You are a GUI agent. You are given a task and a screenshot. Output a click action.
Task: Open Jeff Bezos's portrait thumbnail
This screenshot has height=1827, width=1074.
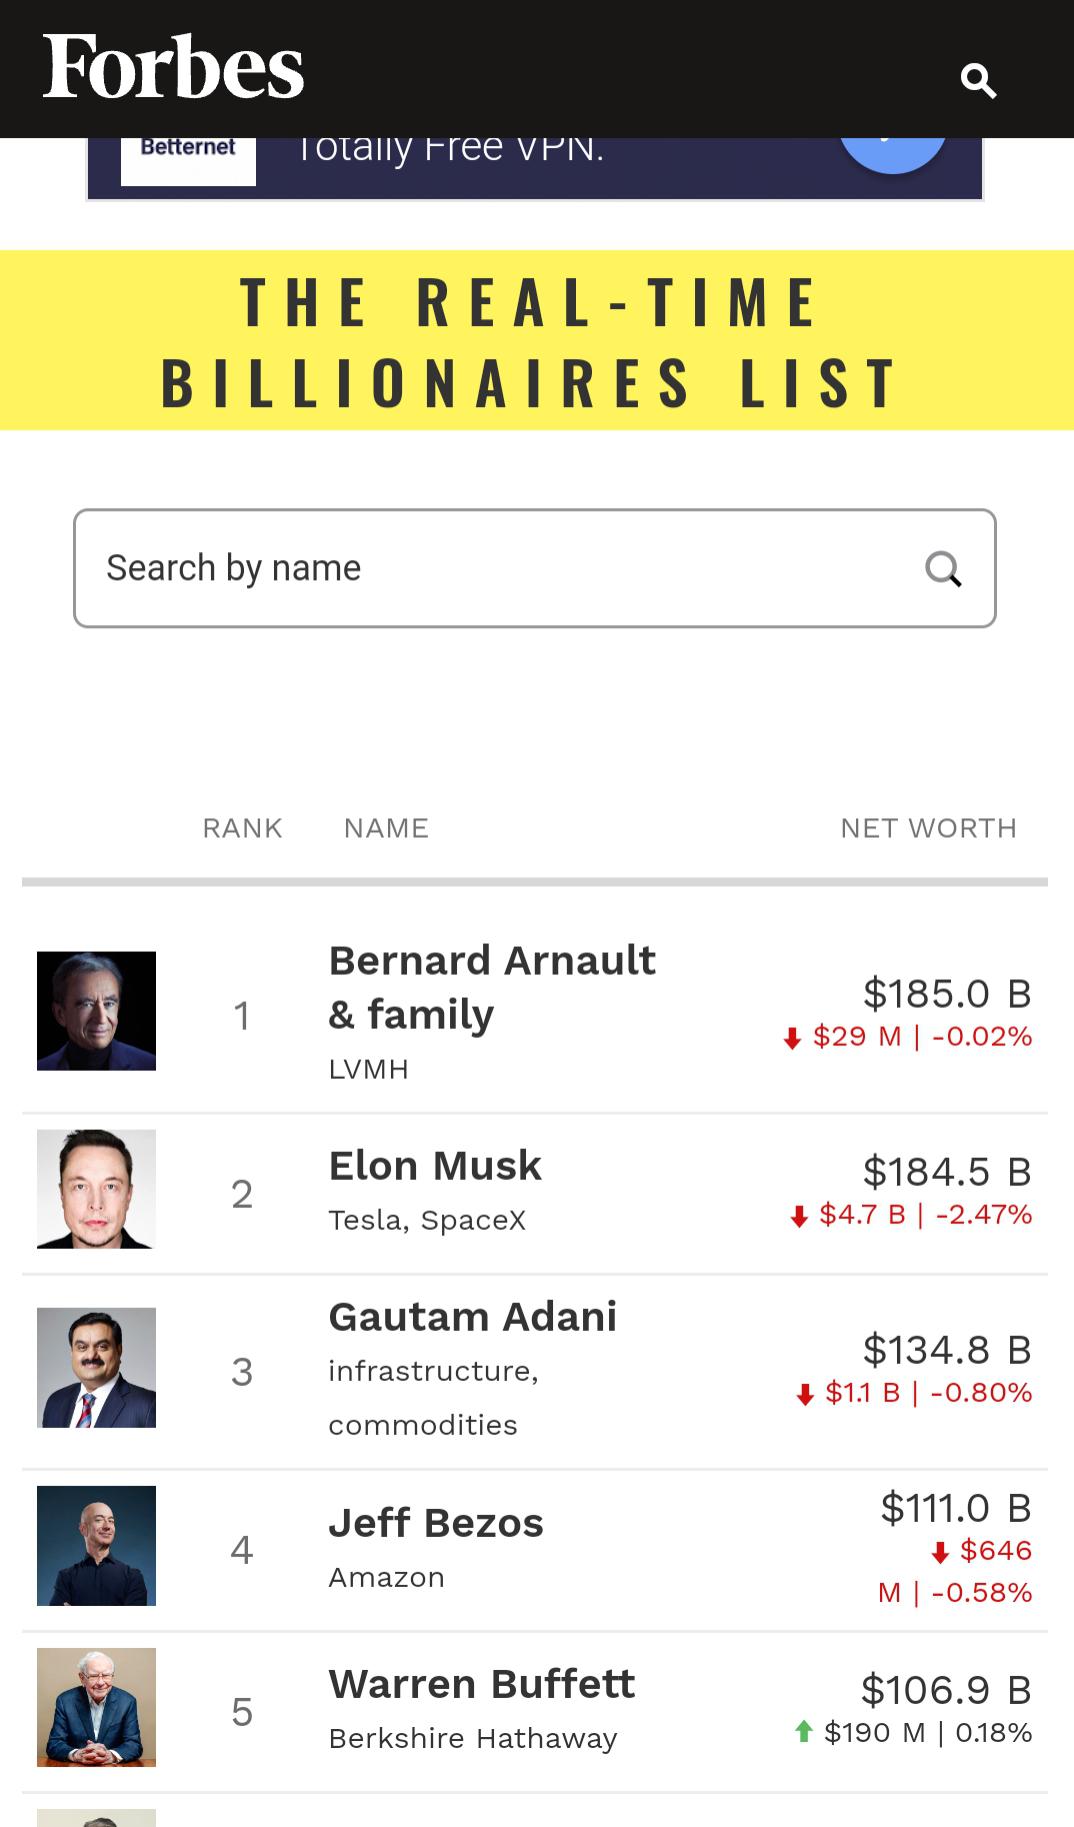(x=96, y=1545)
